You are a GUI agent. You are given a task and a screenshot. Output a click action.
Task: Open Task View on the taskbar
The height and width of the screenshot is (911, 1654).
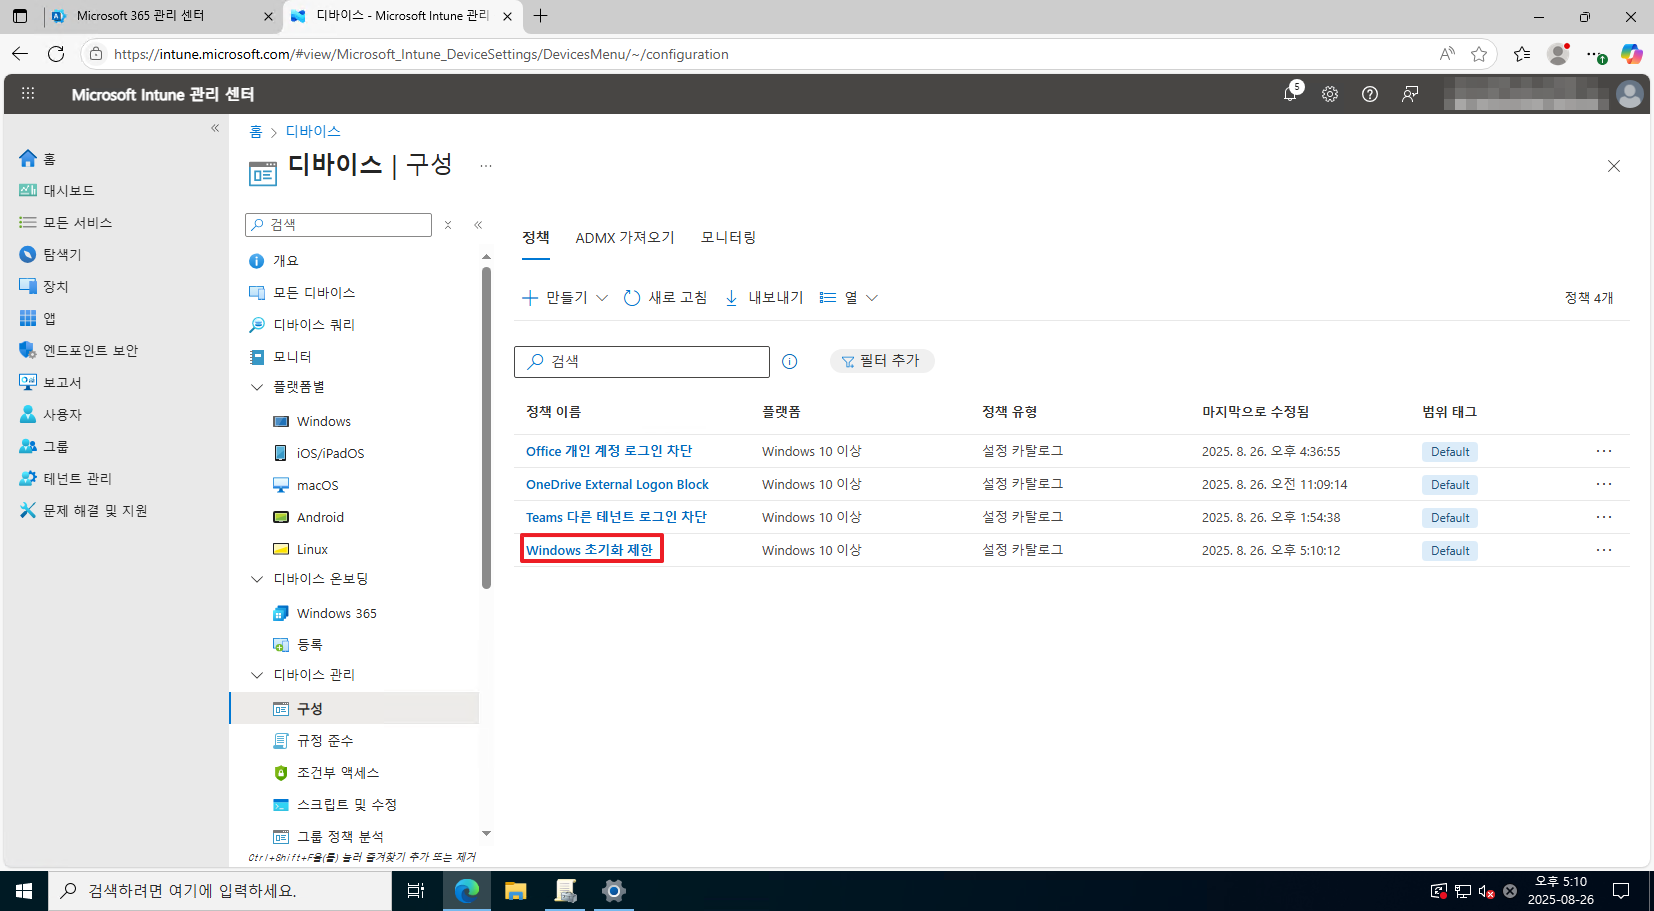coord(416,890)
